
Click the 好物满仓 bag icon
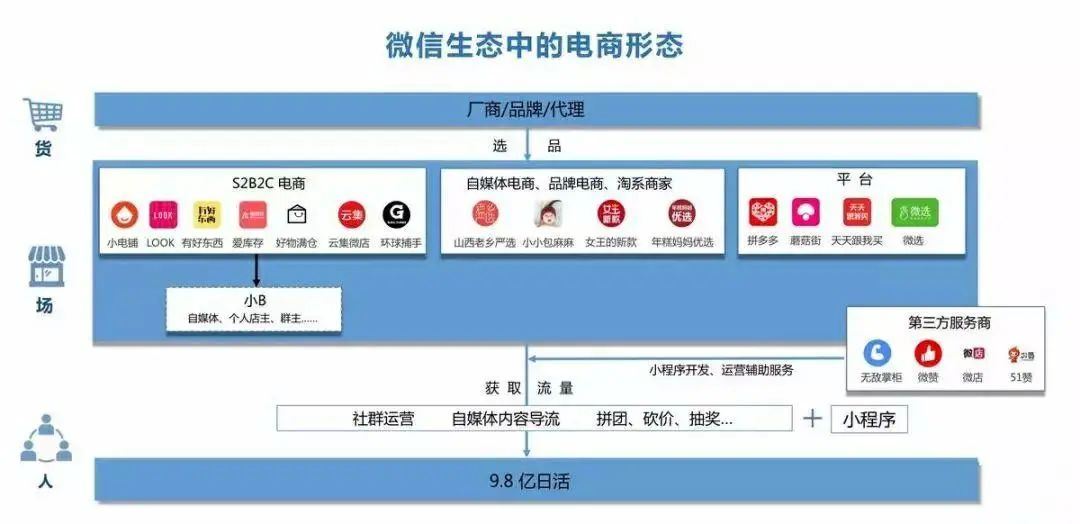click(297, 215)
